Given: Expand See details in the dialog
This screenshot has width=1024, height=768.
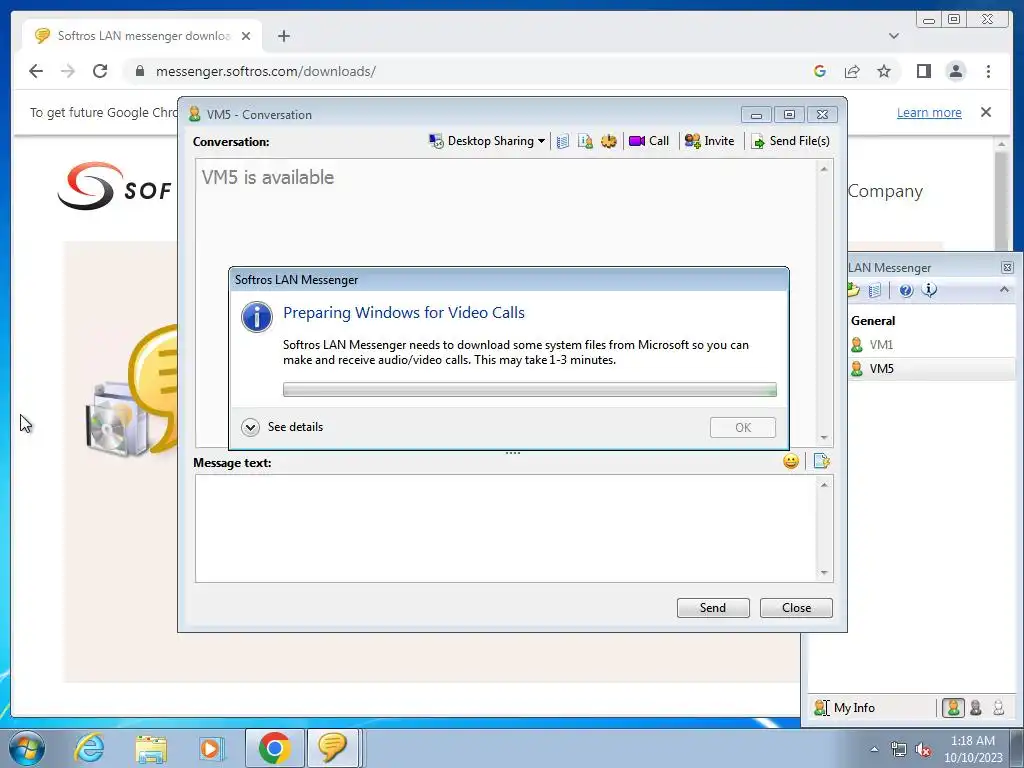Looking at the screenshot, I should tap(282, 427).
